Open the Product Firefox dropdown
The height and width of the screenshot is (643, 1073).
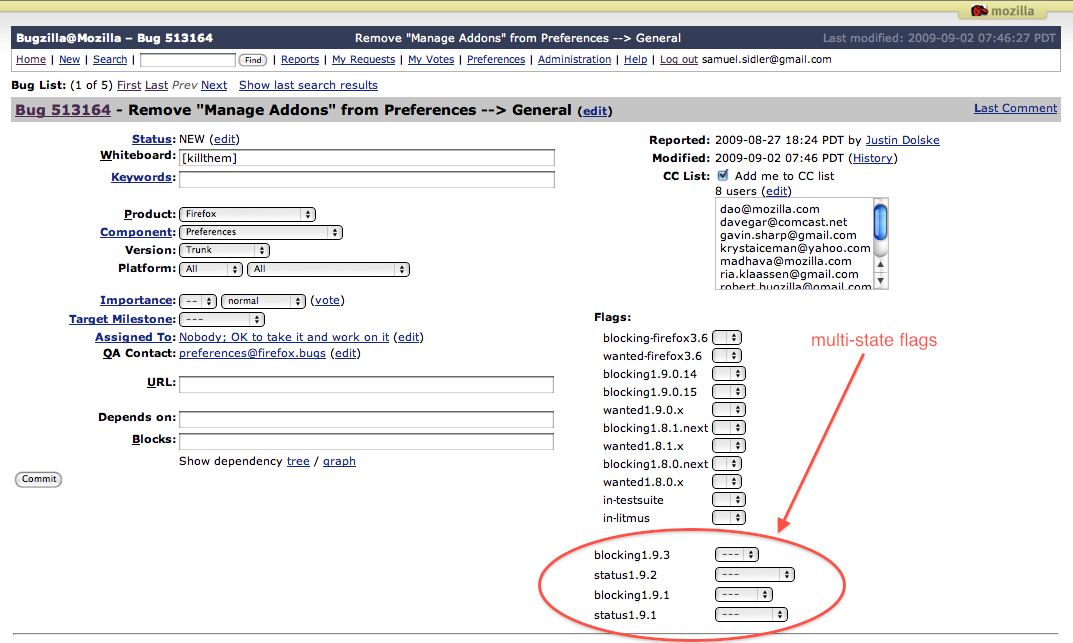(247, 214)
